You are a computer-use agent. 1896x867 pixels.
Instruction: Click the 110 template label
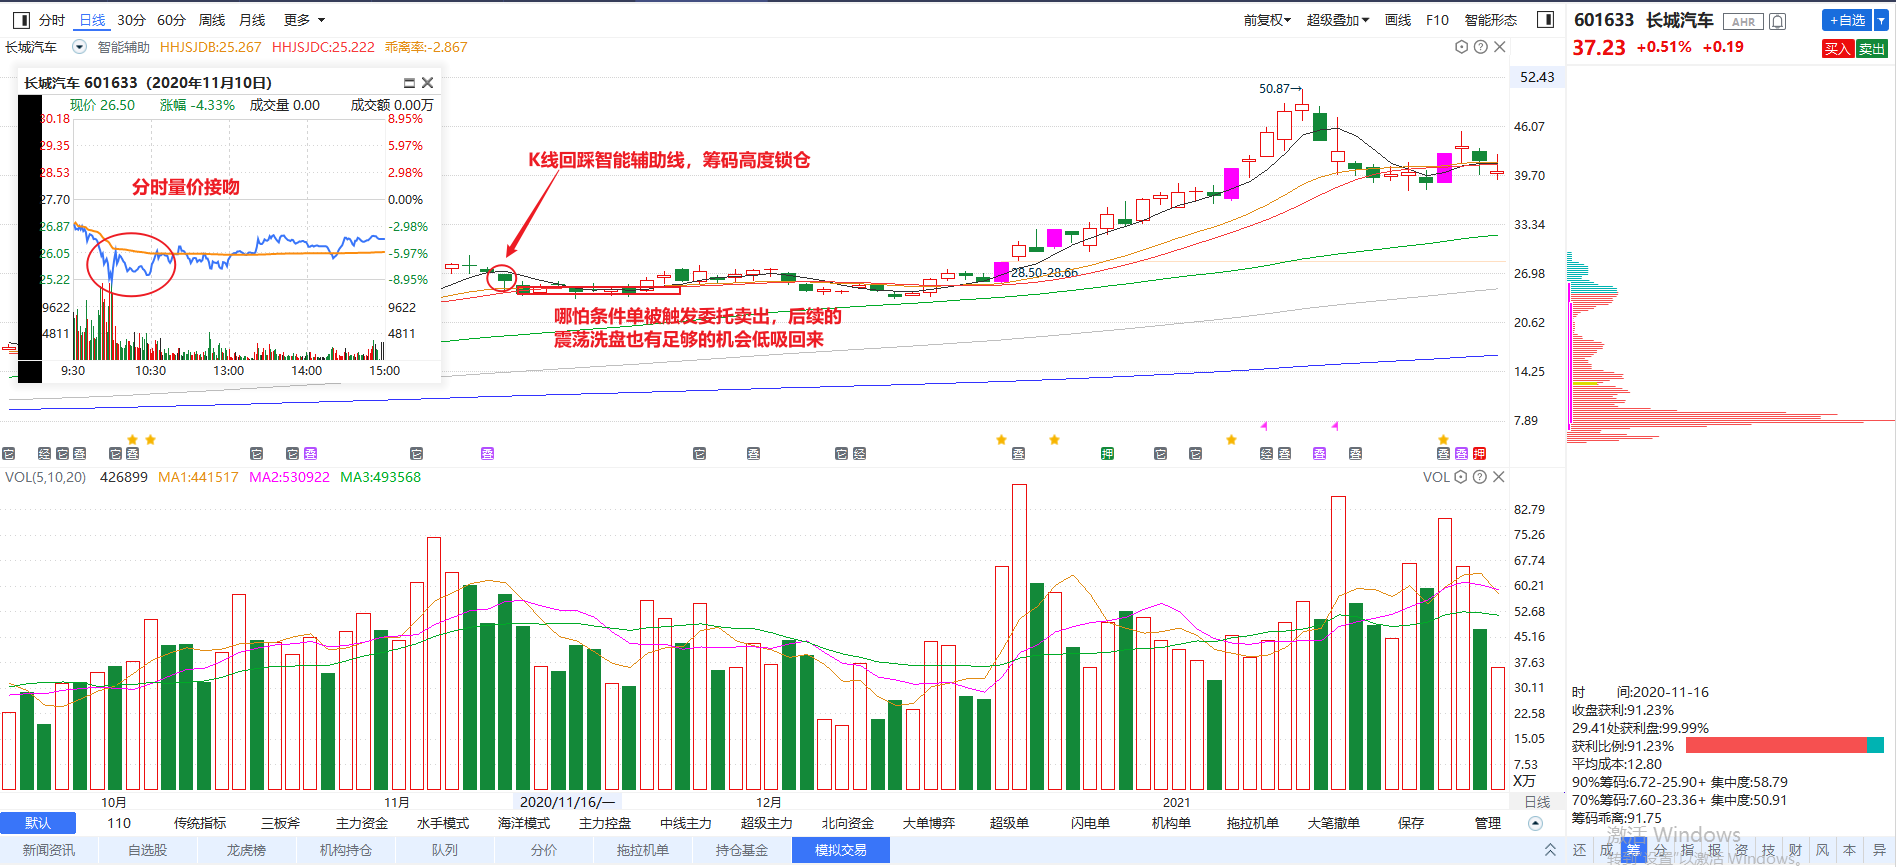pyautogui.click(x=119, y=823)
